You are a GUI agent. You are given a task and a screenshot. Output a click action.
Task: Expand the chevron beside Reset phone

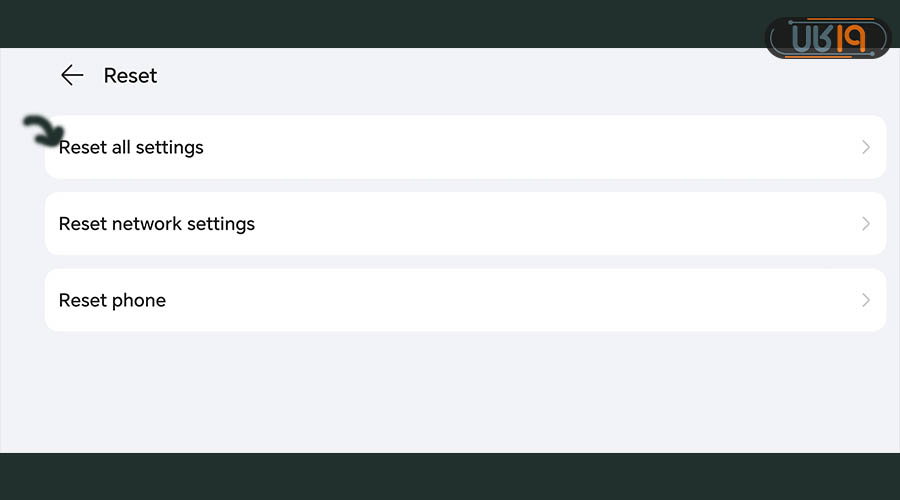pyautogui.click(x=866, y=300)
